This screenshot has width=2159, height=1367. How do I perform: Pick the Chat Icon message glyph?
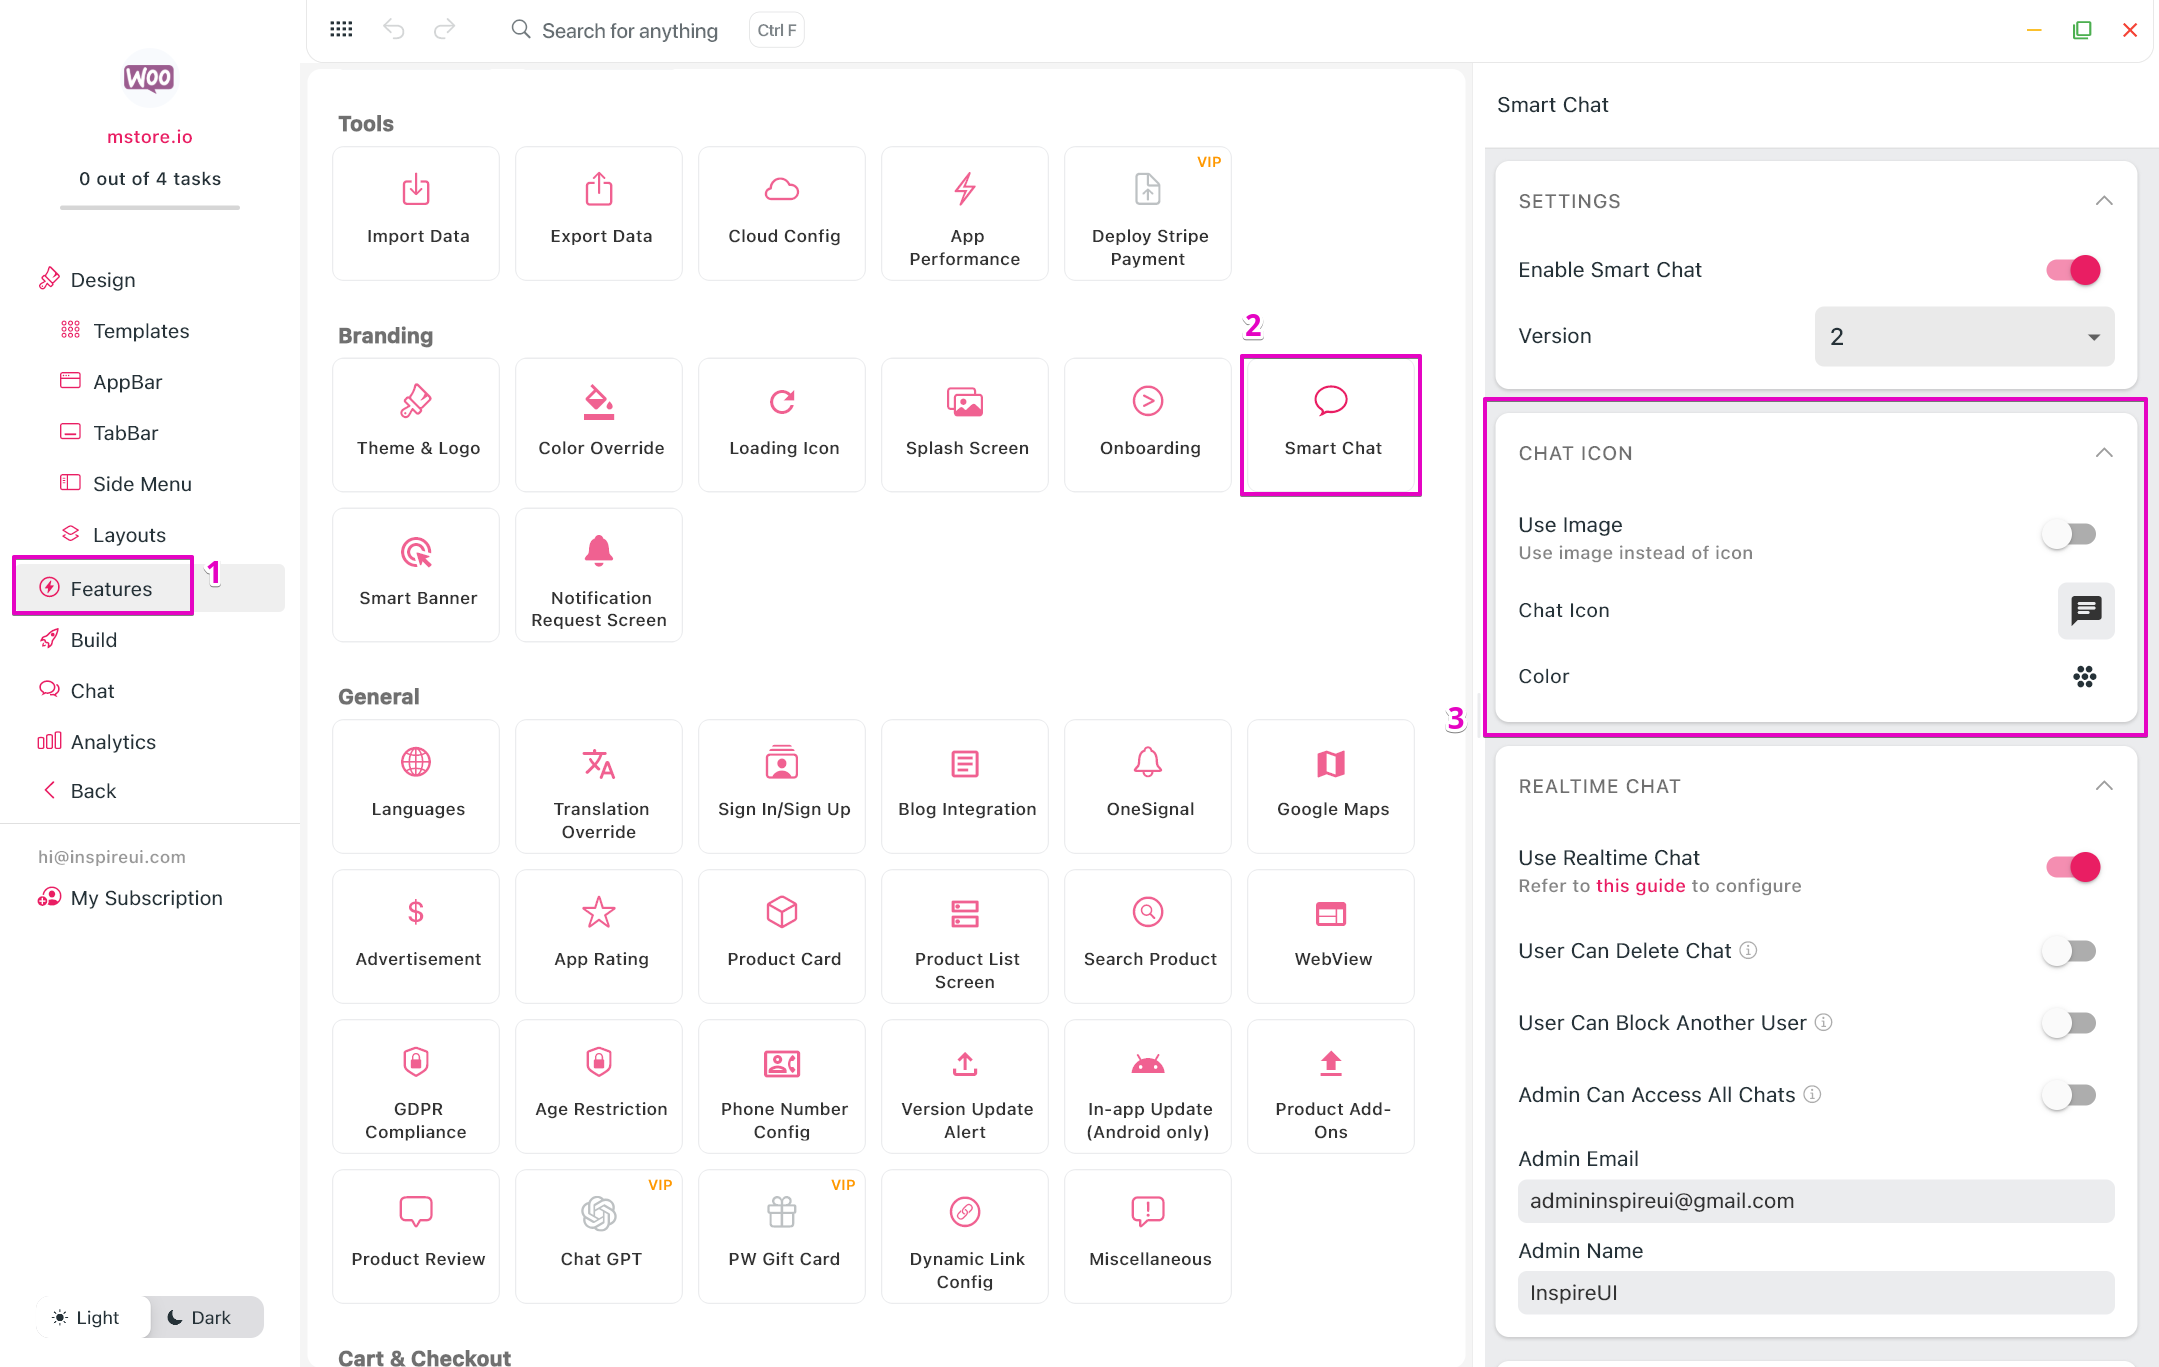tap(2085, 610)
